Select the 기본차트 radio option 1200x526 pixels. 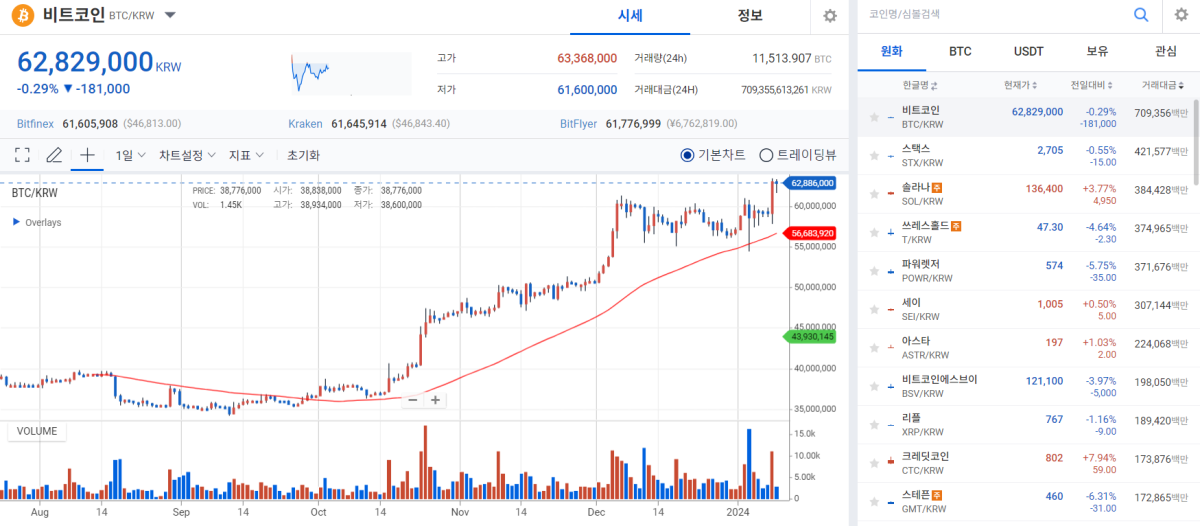(687, 155)
